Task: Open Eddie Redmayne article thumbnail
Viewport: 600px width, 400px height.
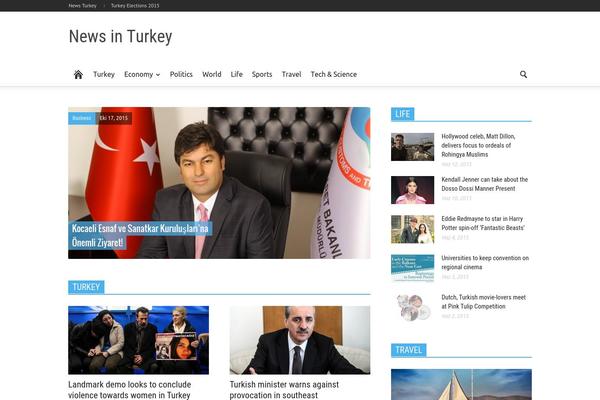Action: 412,229
